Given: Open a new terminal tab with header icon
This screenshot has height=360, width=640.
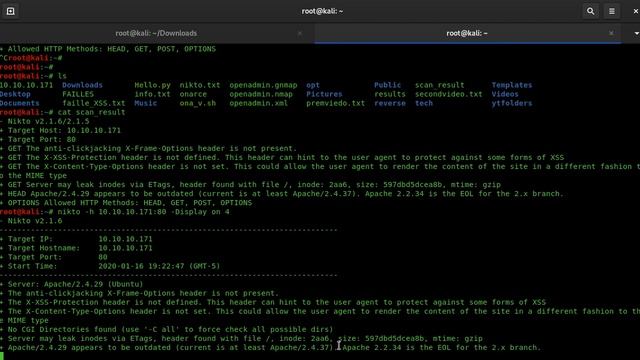Looking at the screenshot, I should [11, 11].
